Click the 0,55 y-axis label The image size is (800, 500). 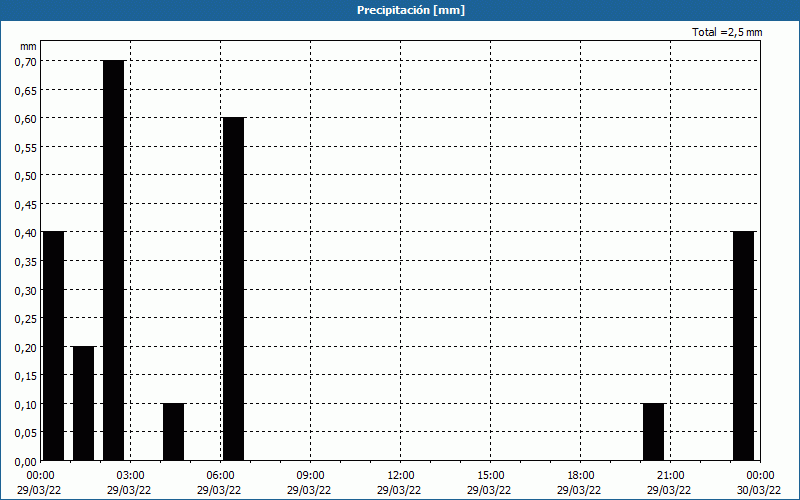pyautogui.click(x=26, y=147)
